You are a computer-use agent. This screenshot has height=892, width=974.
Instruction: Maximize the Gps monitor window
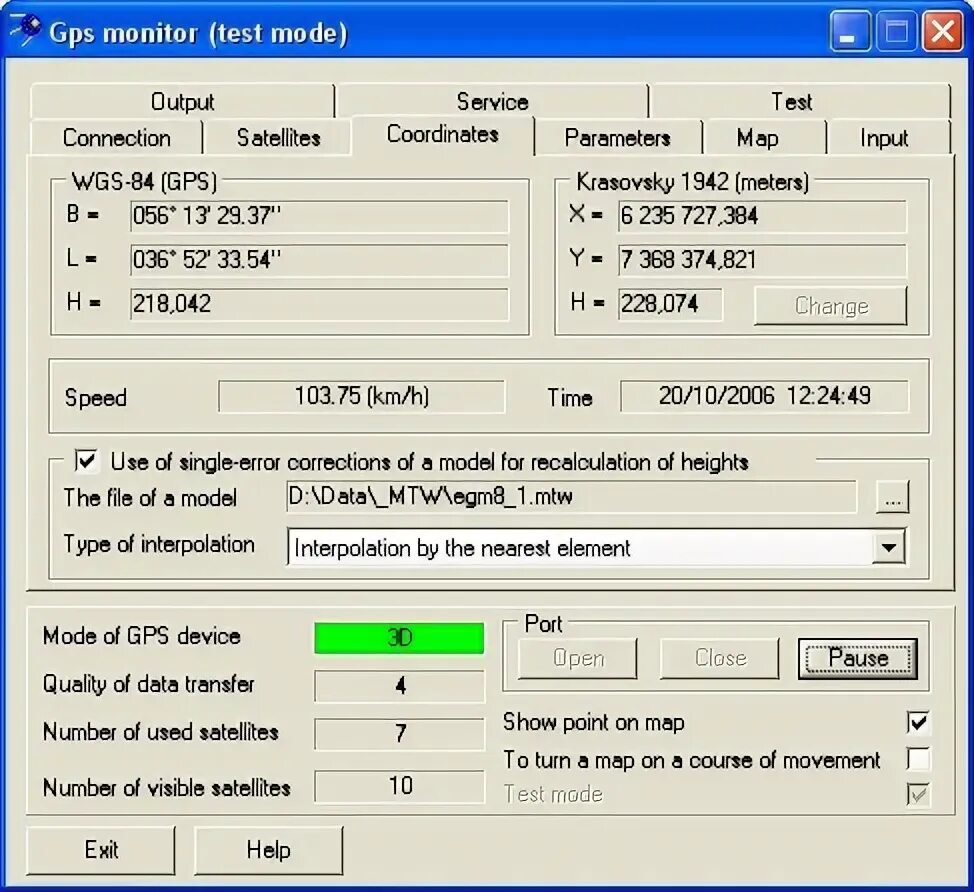pyautogui.click(x=896, y=31)
